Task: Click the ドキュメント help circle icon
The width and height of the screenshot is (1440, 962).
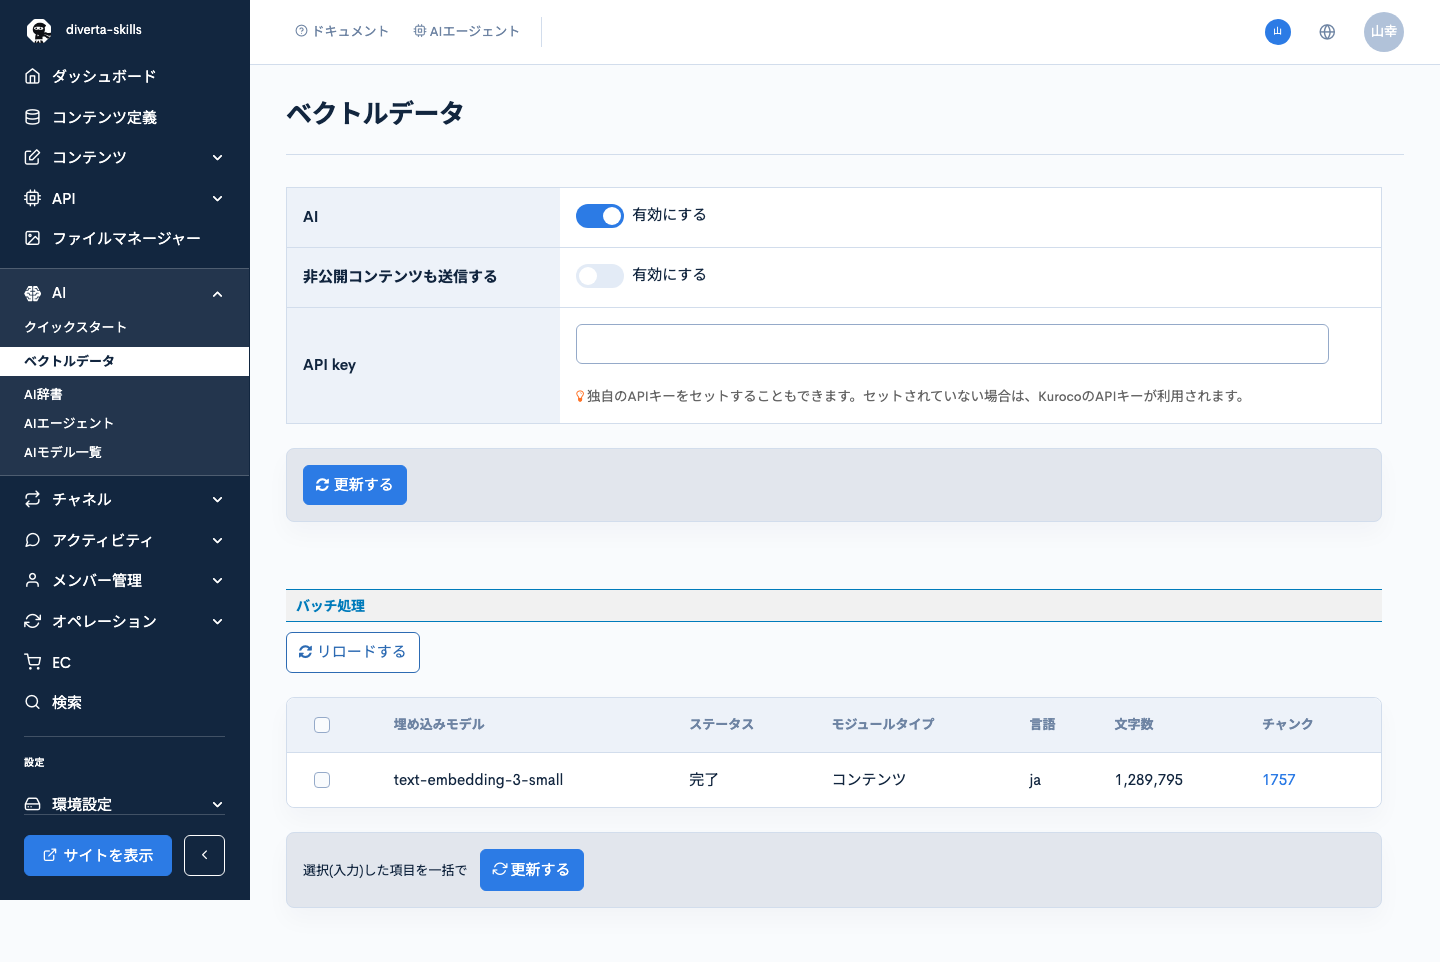Action: click(301, 31)
